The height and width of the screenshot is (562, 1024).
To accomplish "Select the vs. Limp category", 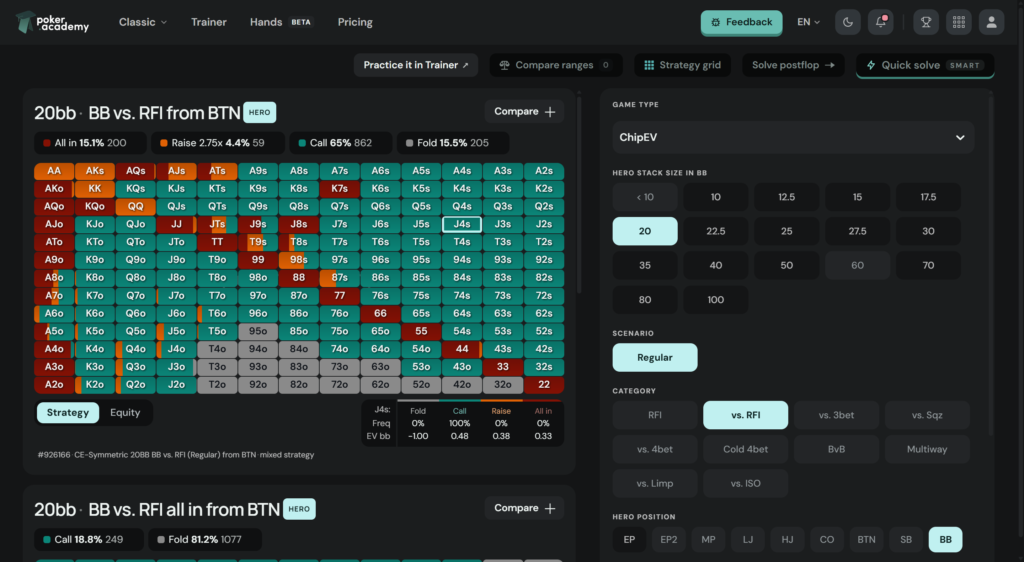I will (x=654, y=484).
